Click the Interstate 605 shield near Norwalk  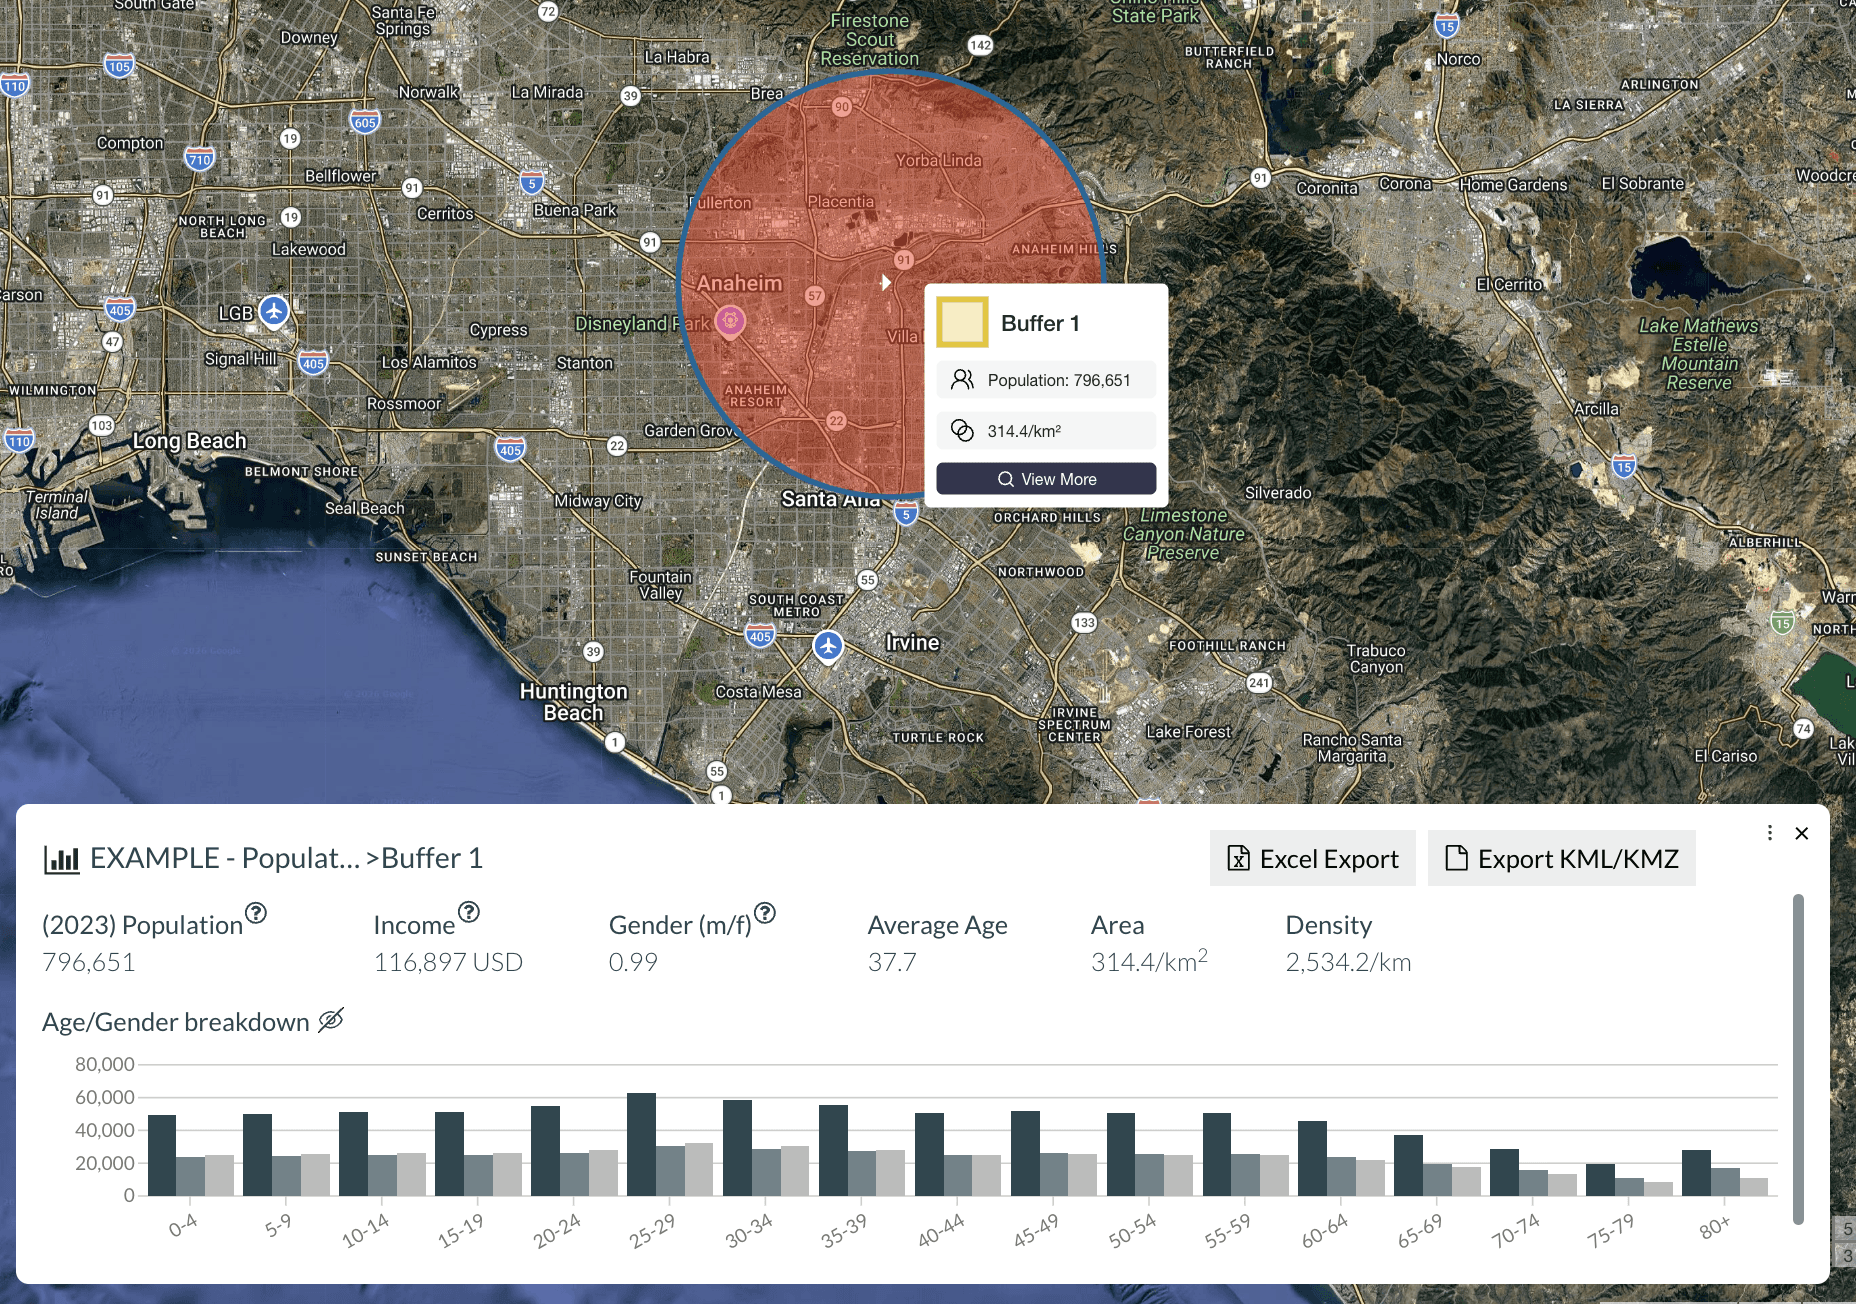point(365,122)
